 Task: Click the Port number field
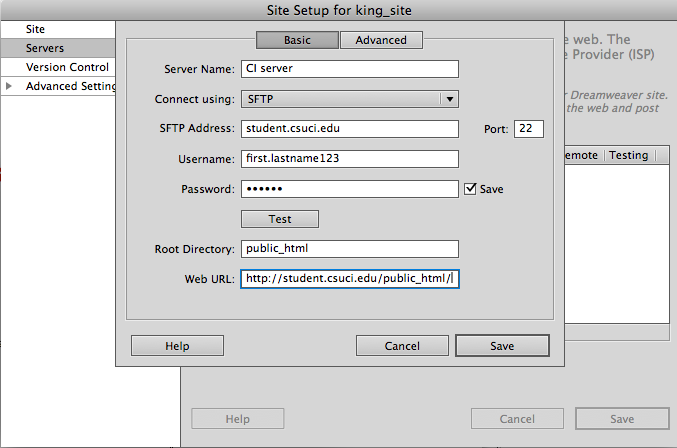[x=528, y=129]
